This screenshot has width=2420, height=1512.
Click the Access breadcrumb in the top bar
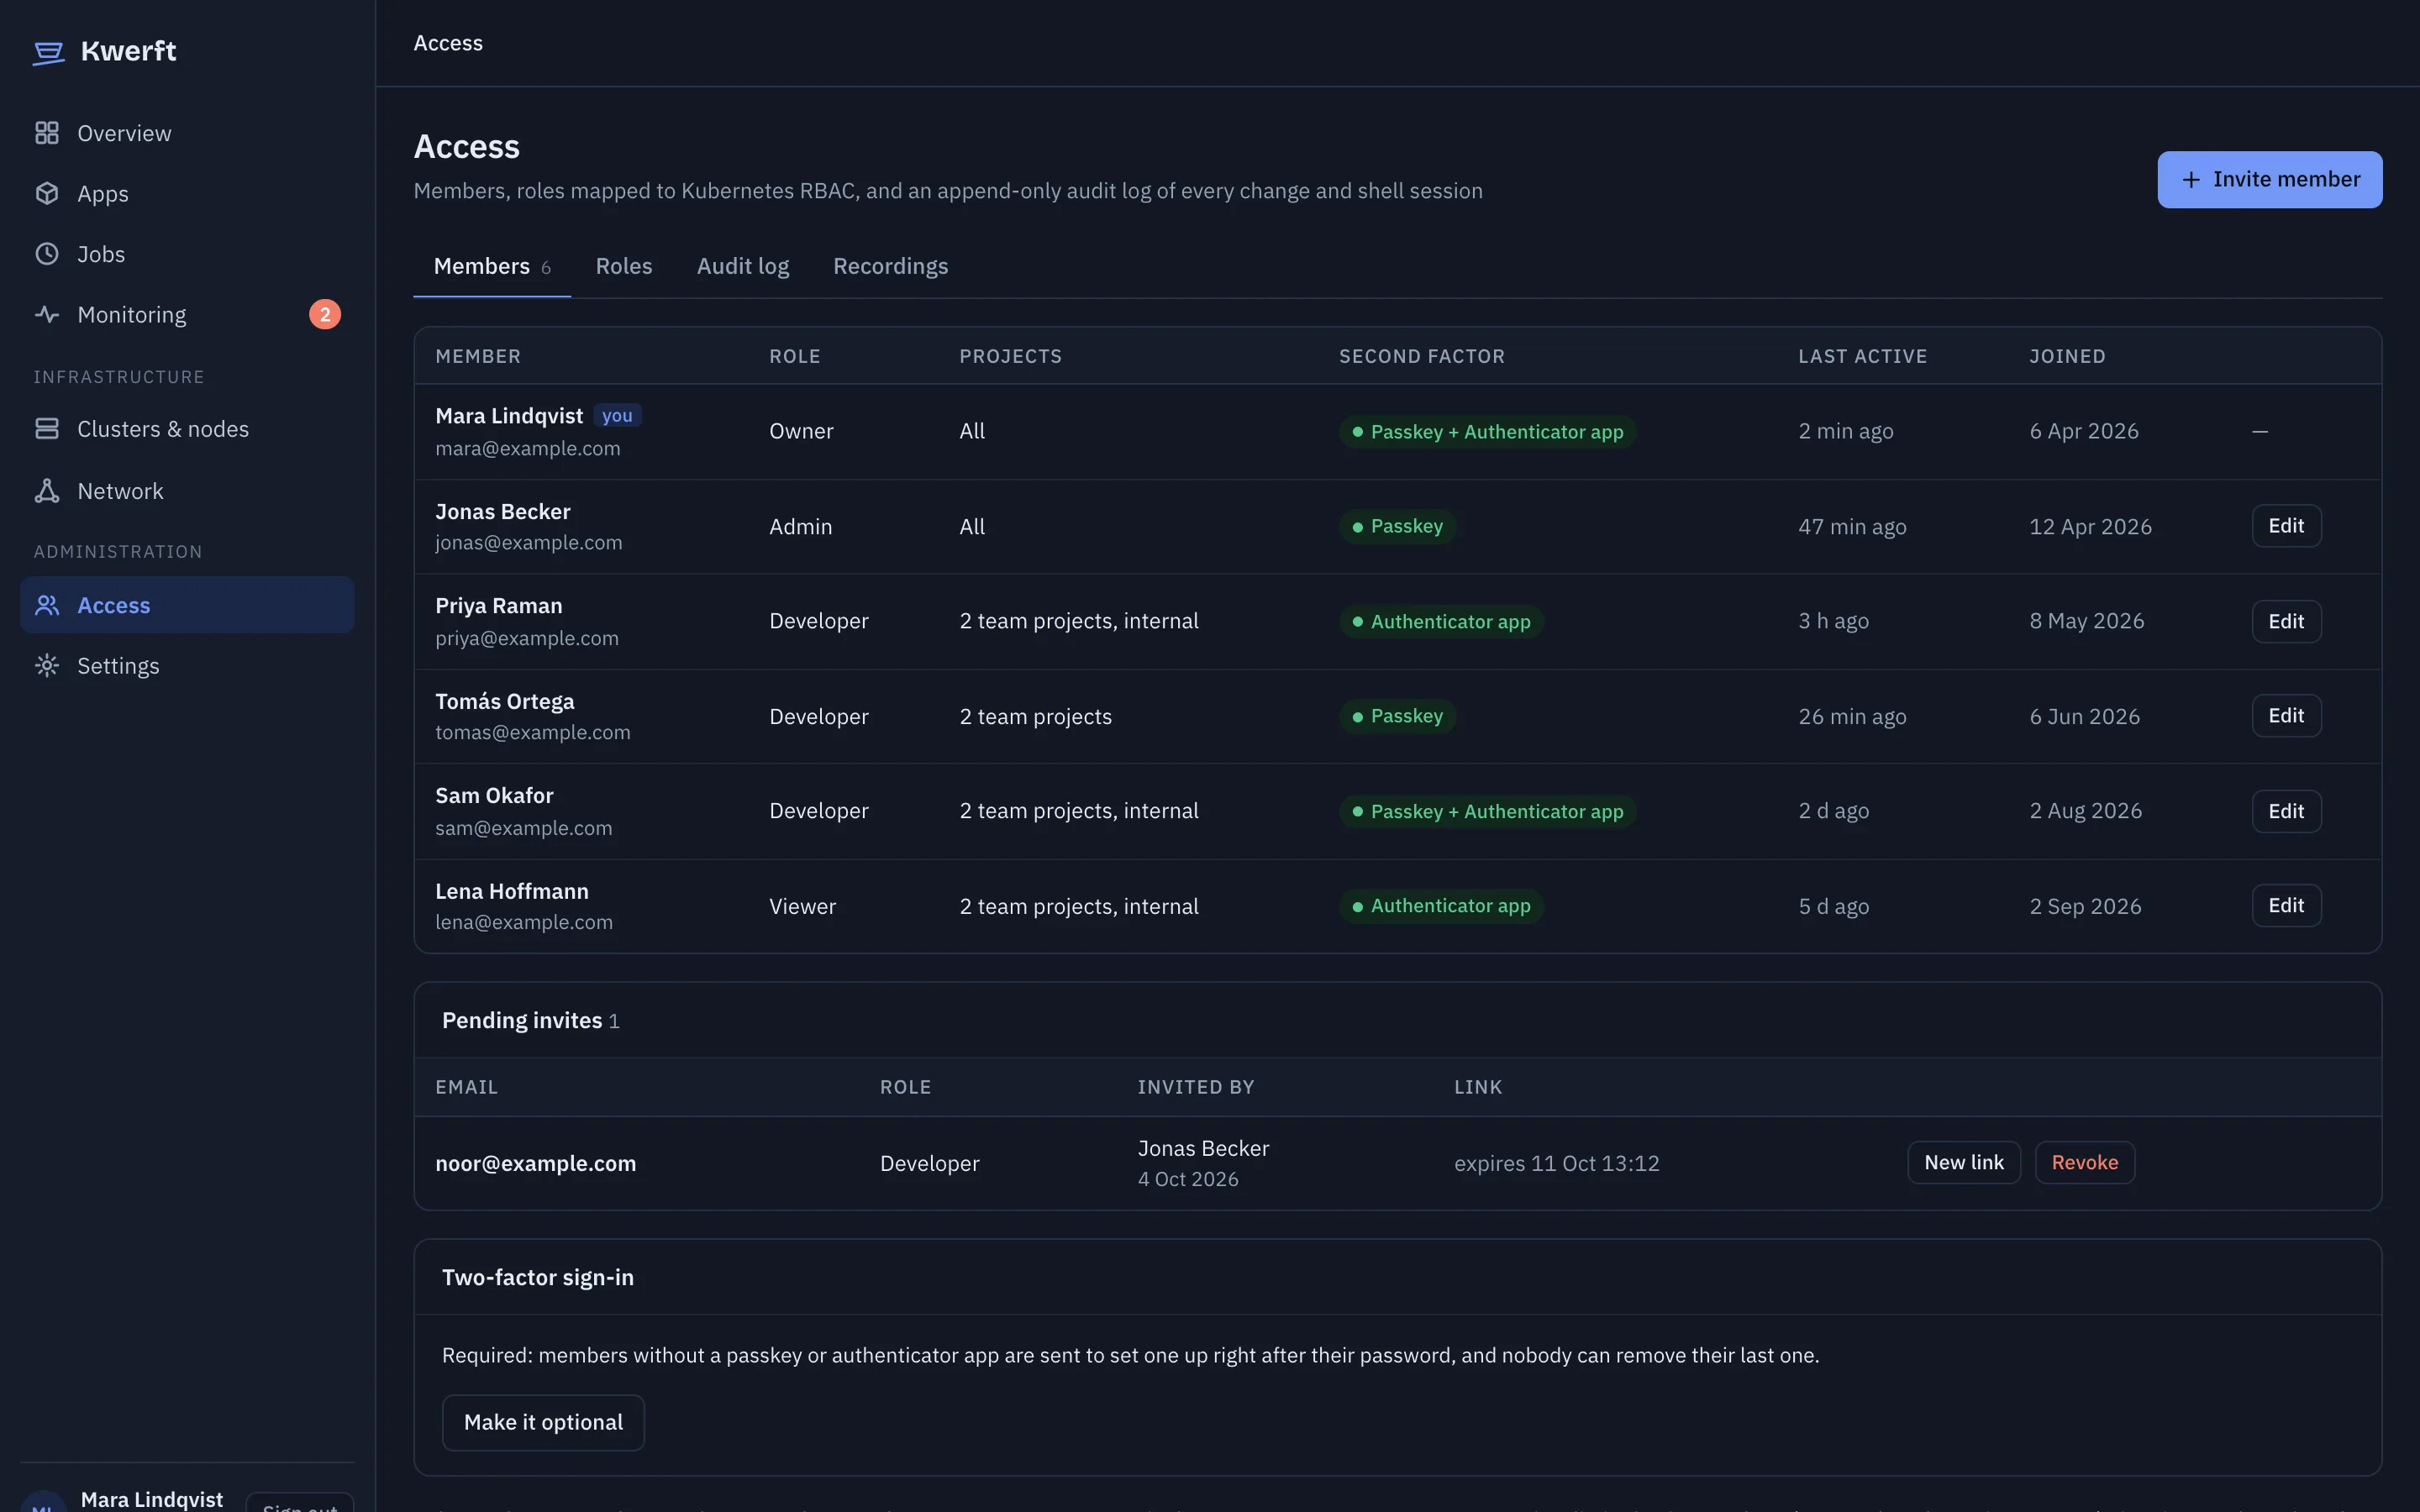448,43
